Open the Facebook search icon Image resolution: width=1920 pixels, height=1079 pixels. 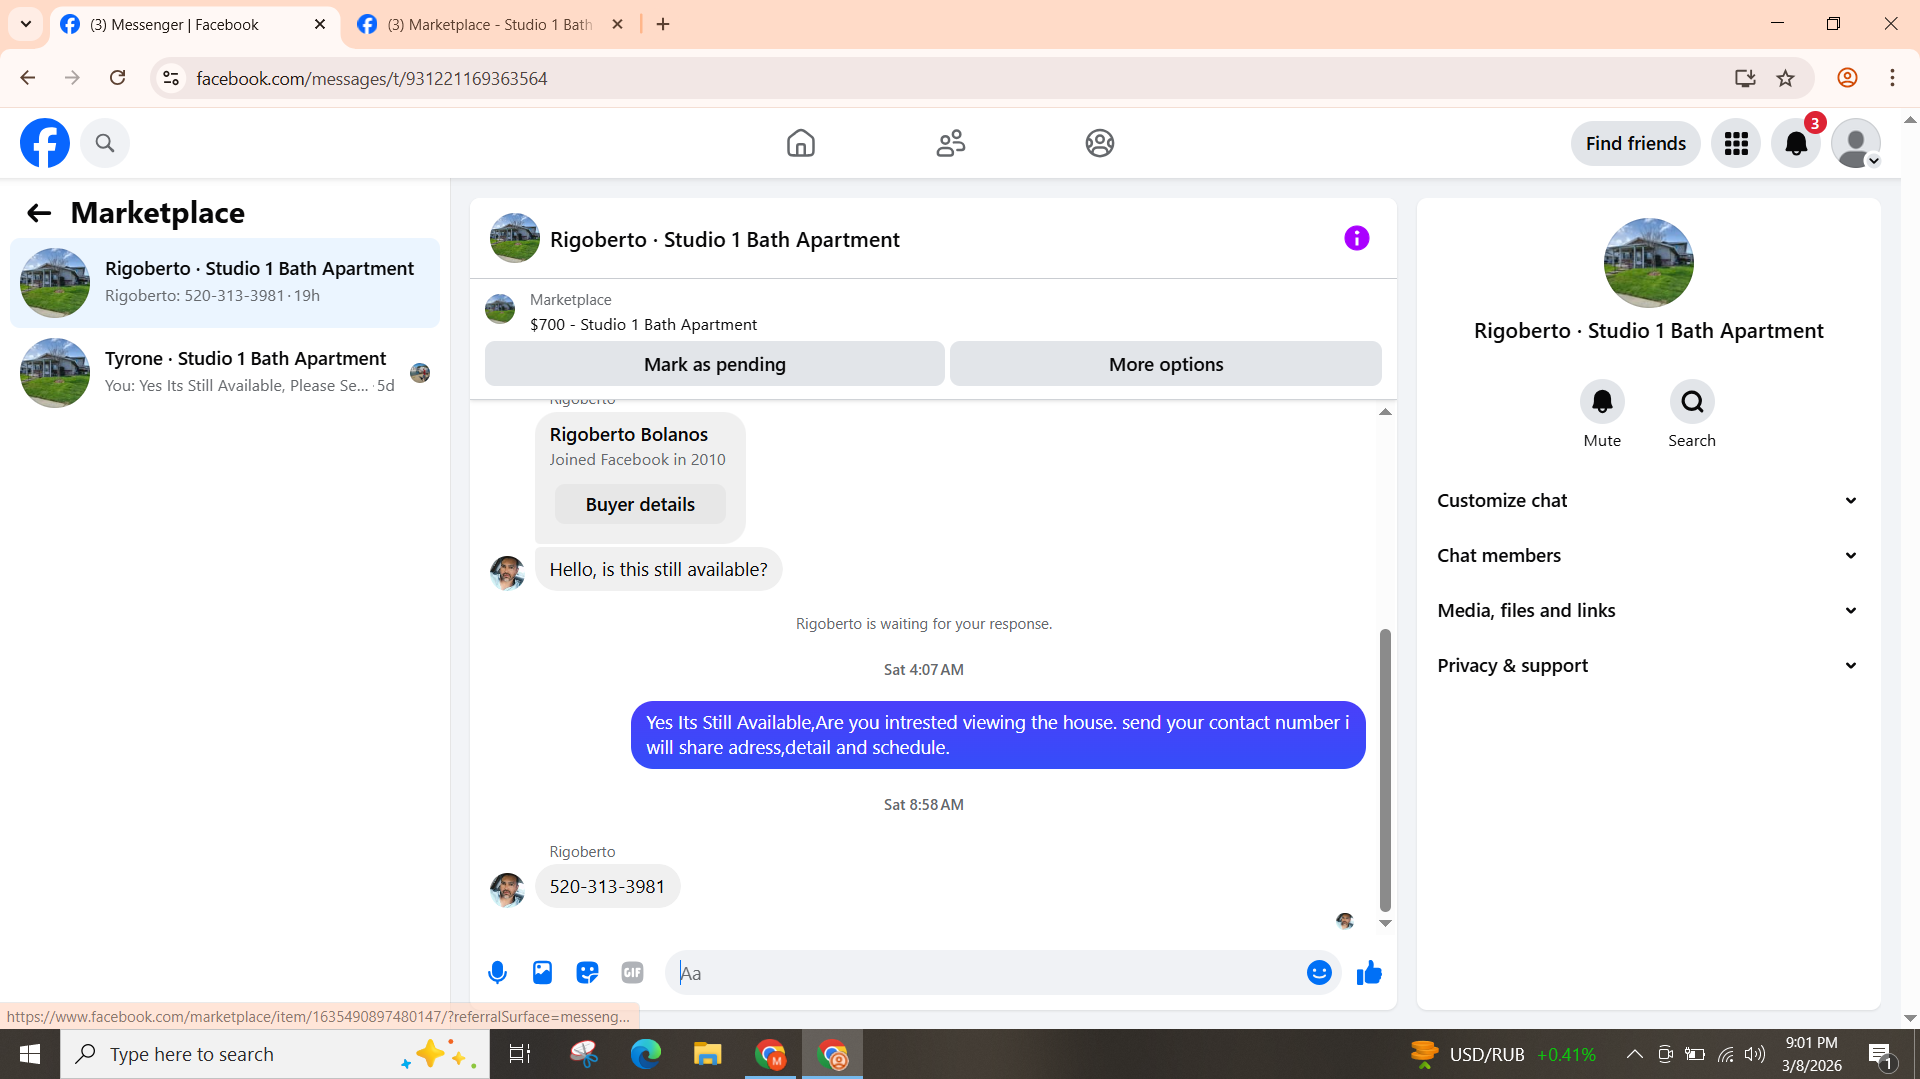105,143
